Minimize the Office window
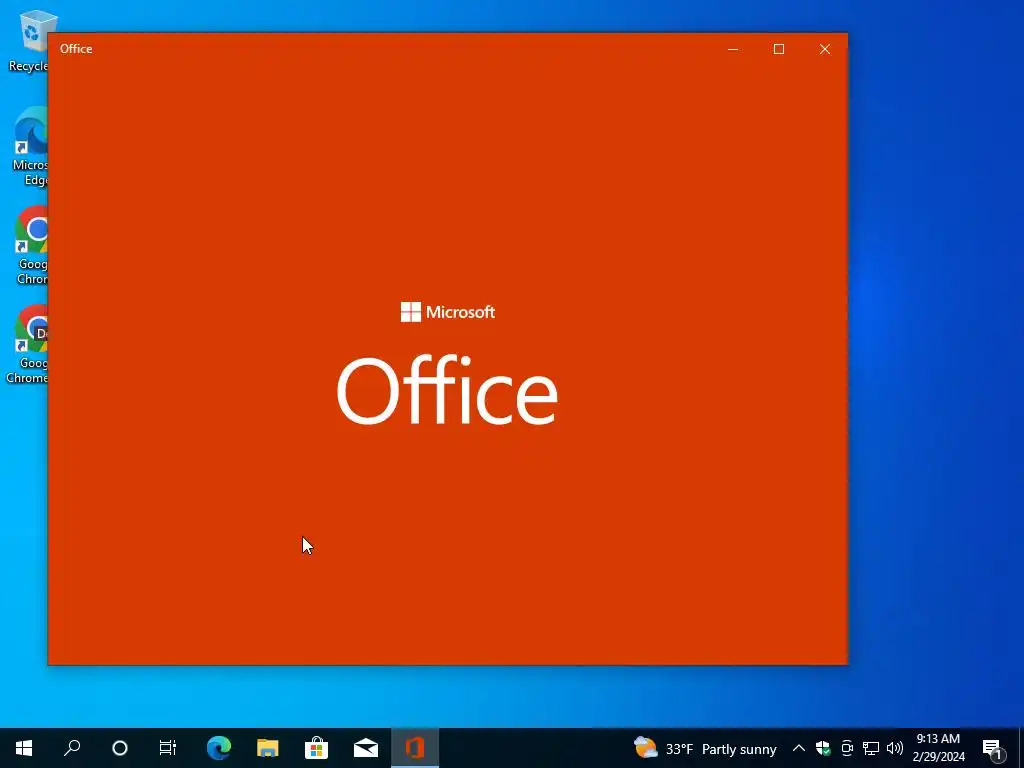Viewport: 1024px width, 768px height. point(733,49)
